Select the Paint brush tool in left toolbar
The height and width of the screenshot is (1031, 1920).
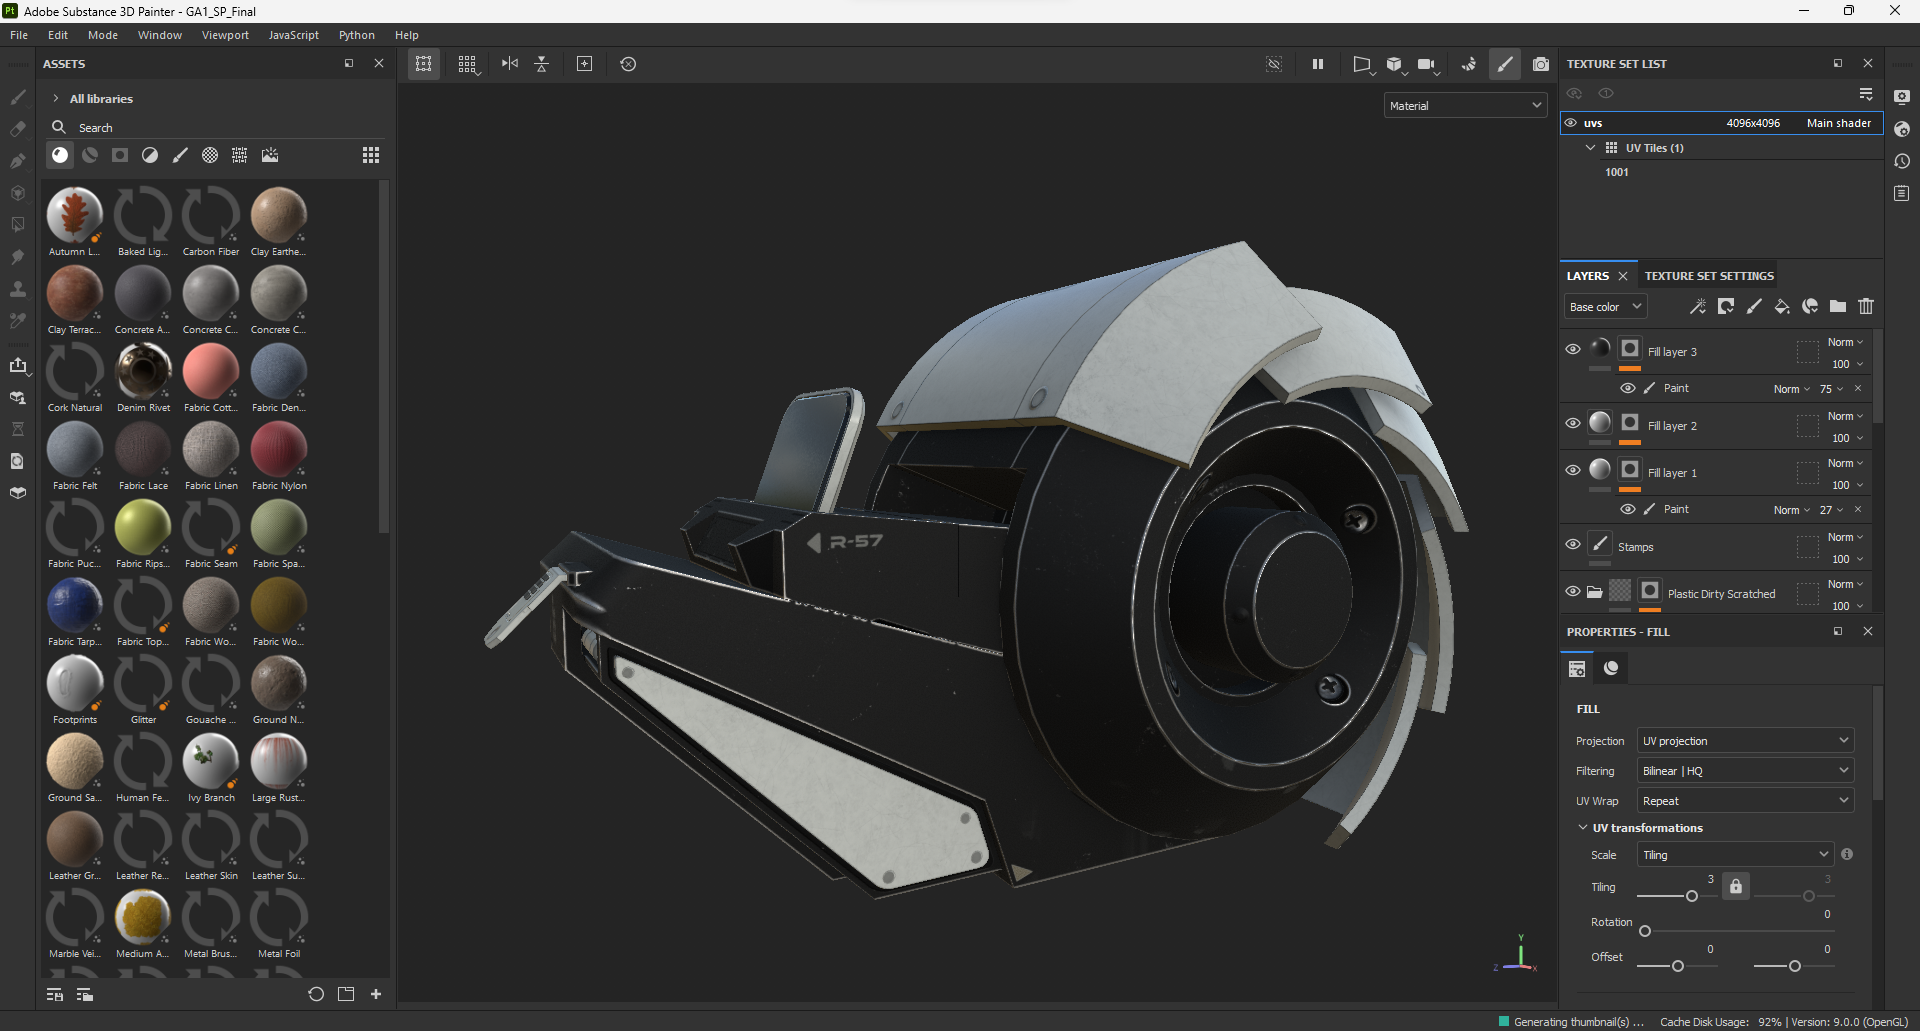coord(17,97)
